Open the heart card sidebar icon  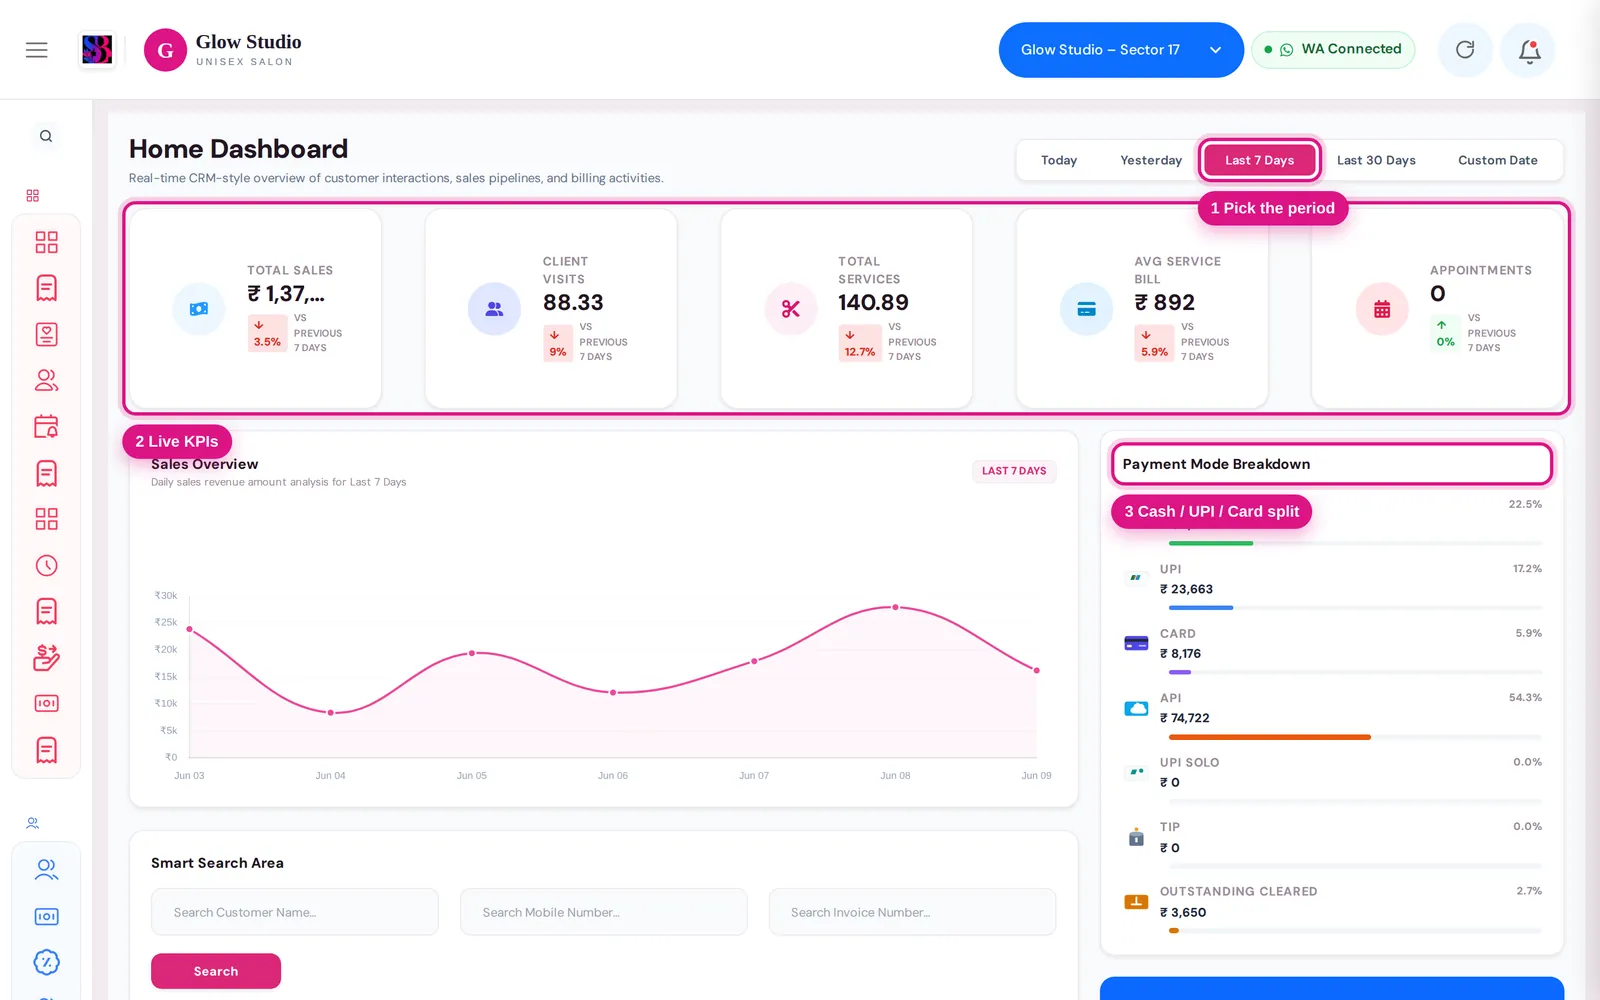click(46, 334)
